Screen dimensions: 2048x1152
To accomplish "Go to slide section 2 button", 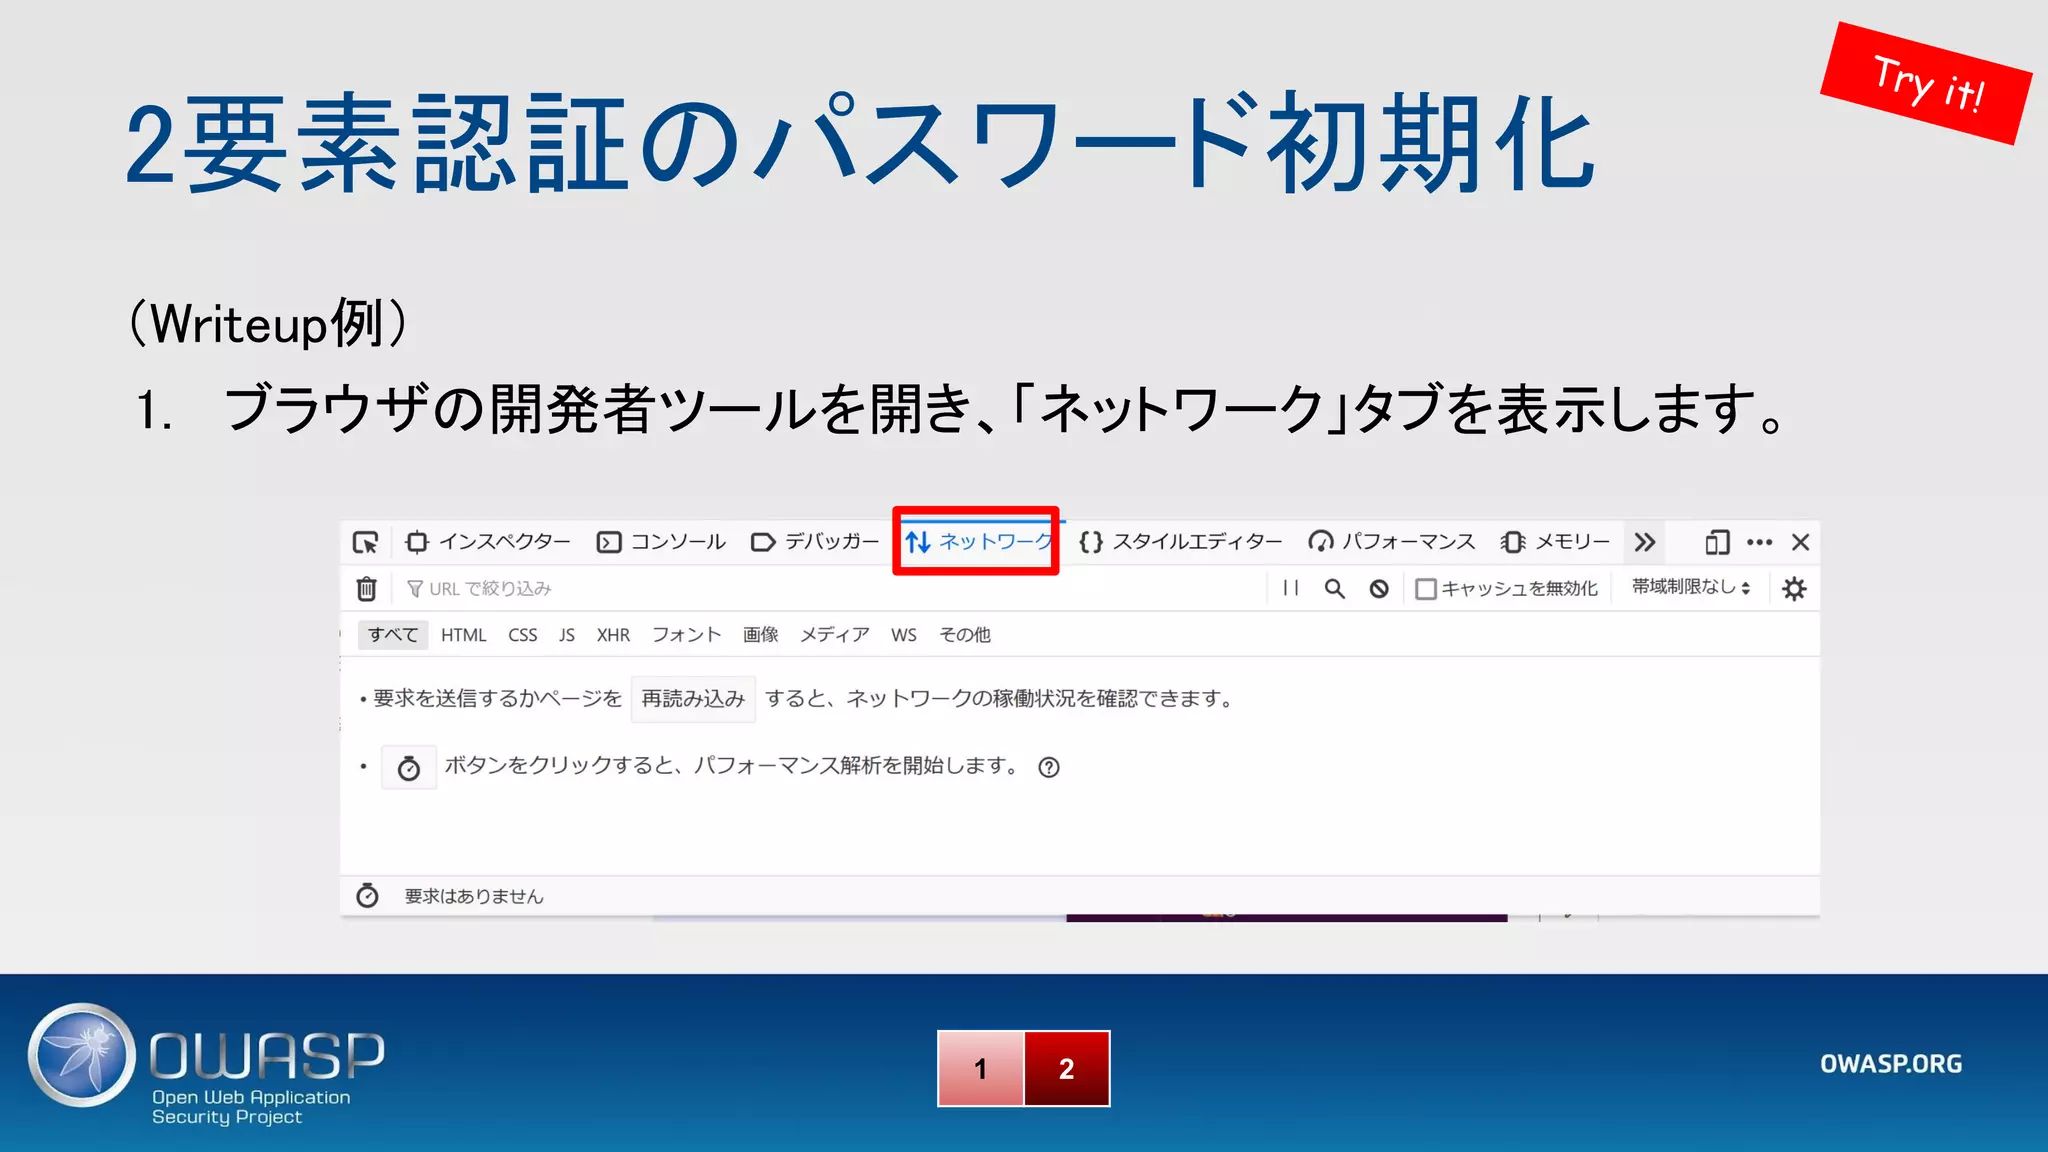I will [x=1067, y=1069].
